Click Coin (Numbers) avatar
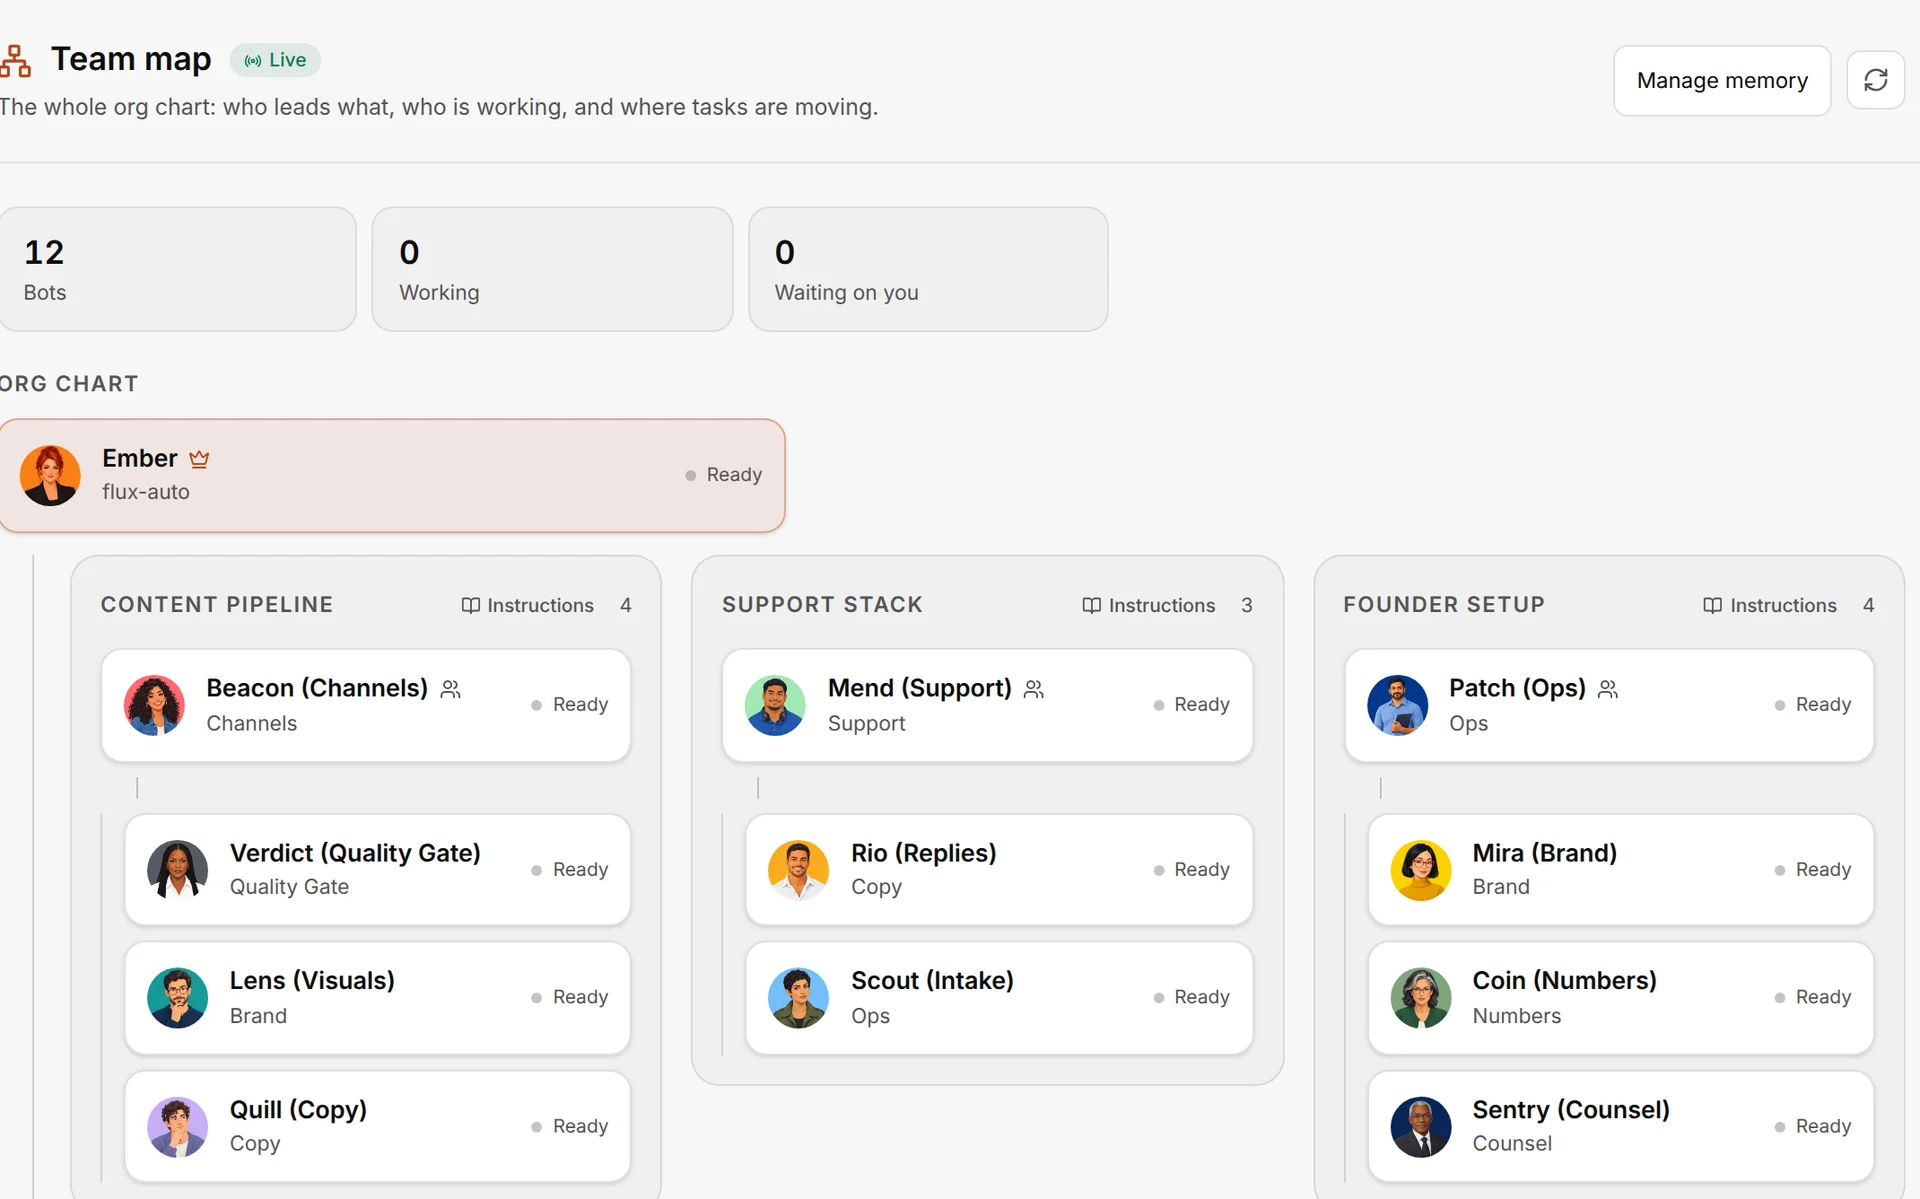Screen dimensions: 1920x1199 click(x=1420, y=998)
